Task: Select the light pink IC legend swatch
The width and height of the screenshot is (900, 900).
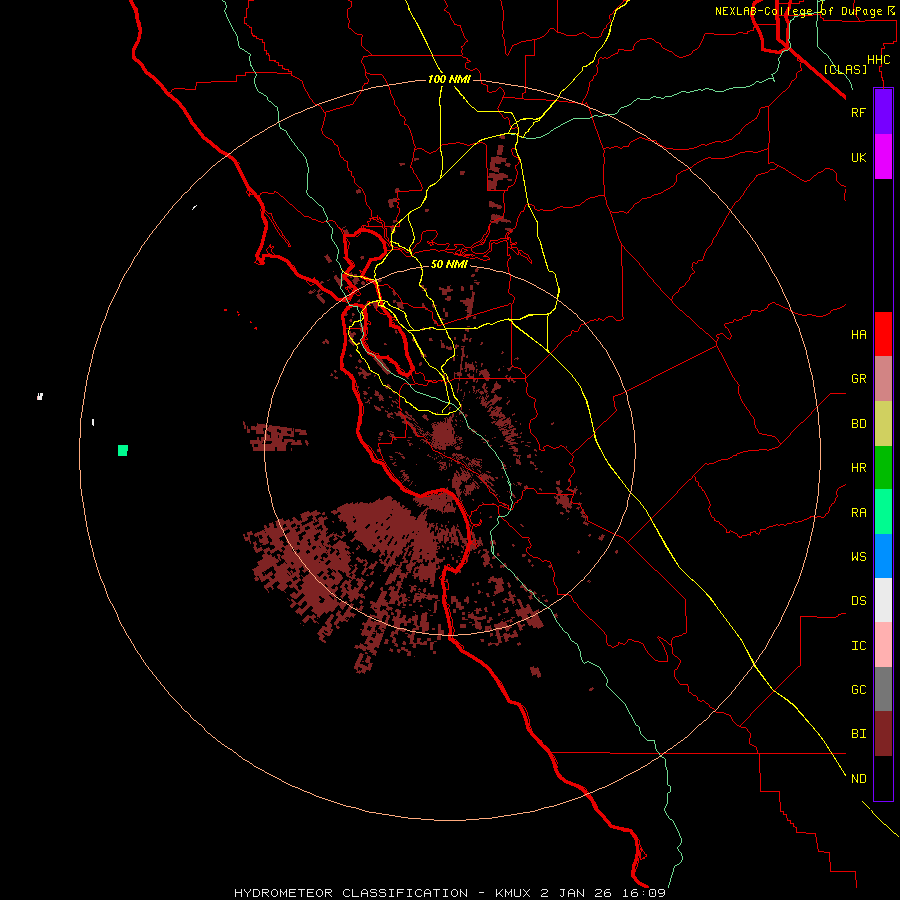Action: (x=883, y=645)
